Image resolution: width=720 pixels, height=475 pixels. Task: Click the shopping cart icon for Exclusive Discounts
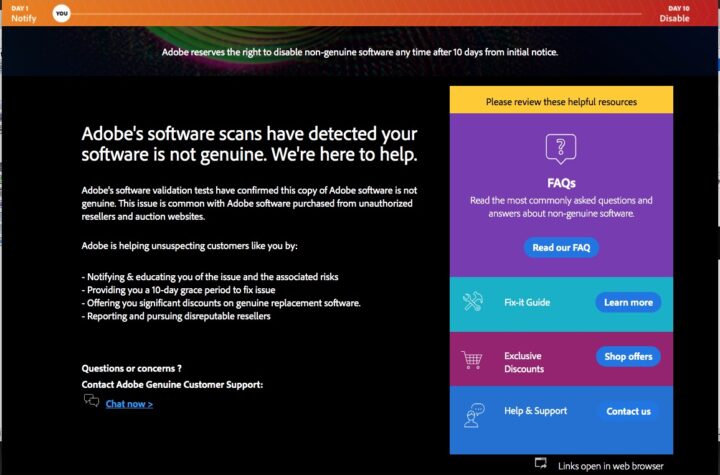(x=472, y=360)
